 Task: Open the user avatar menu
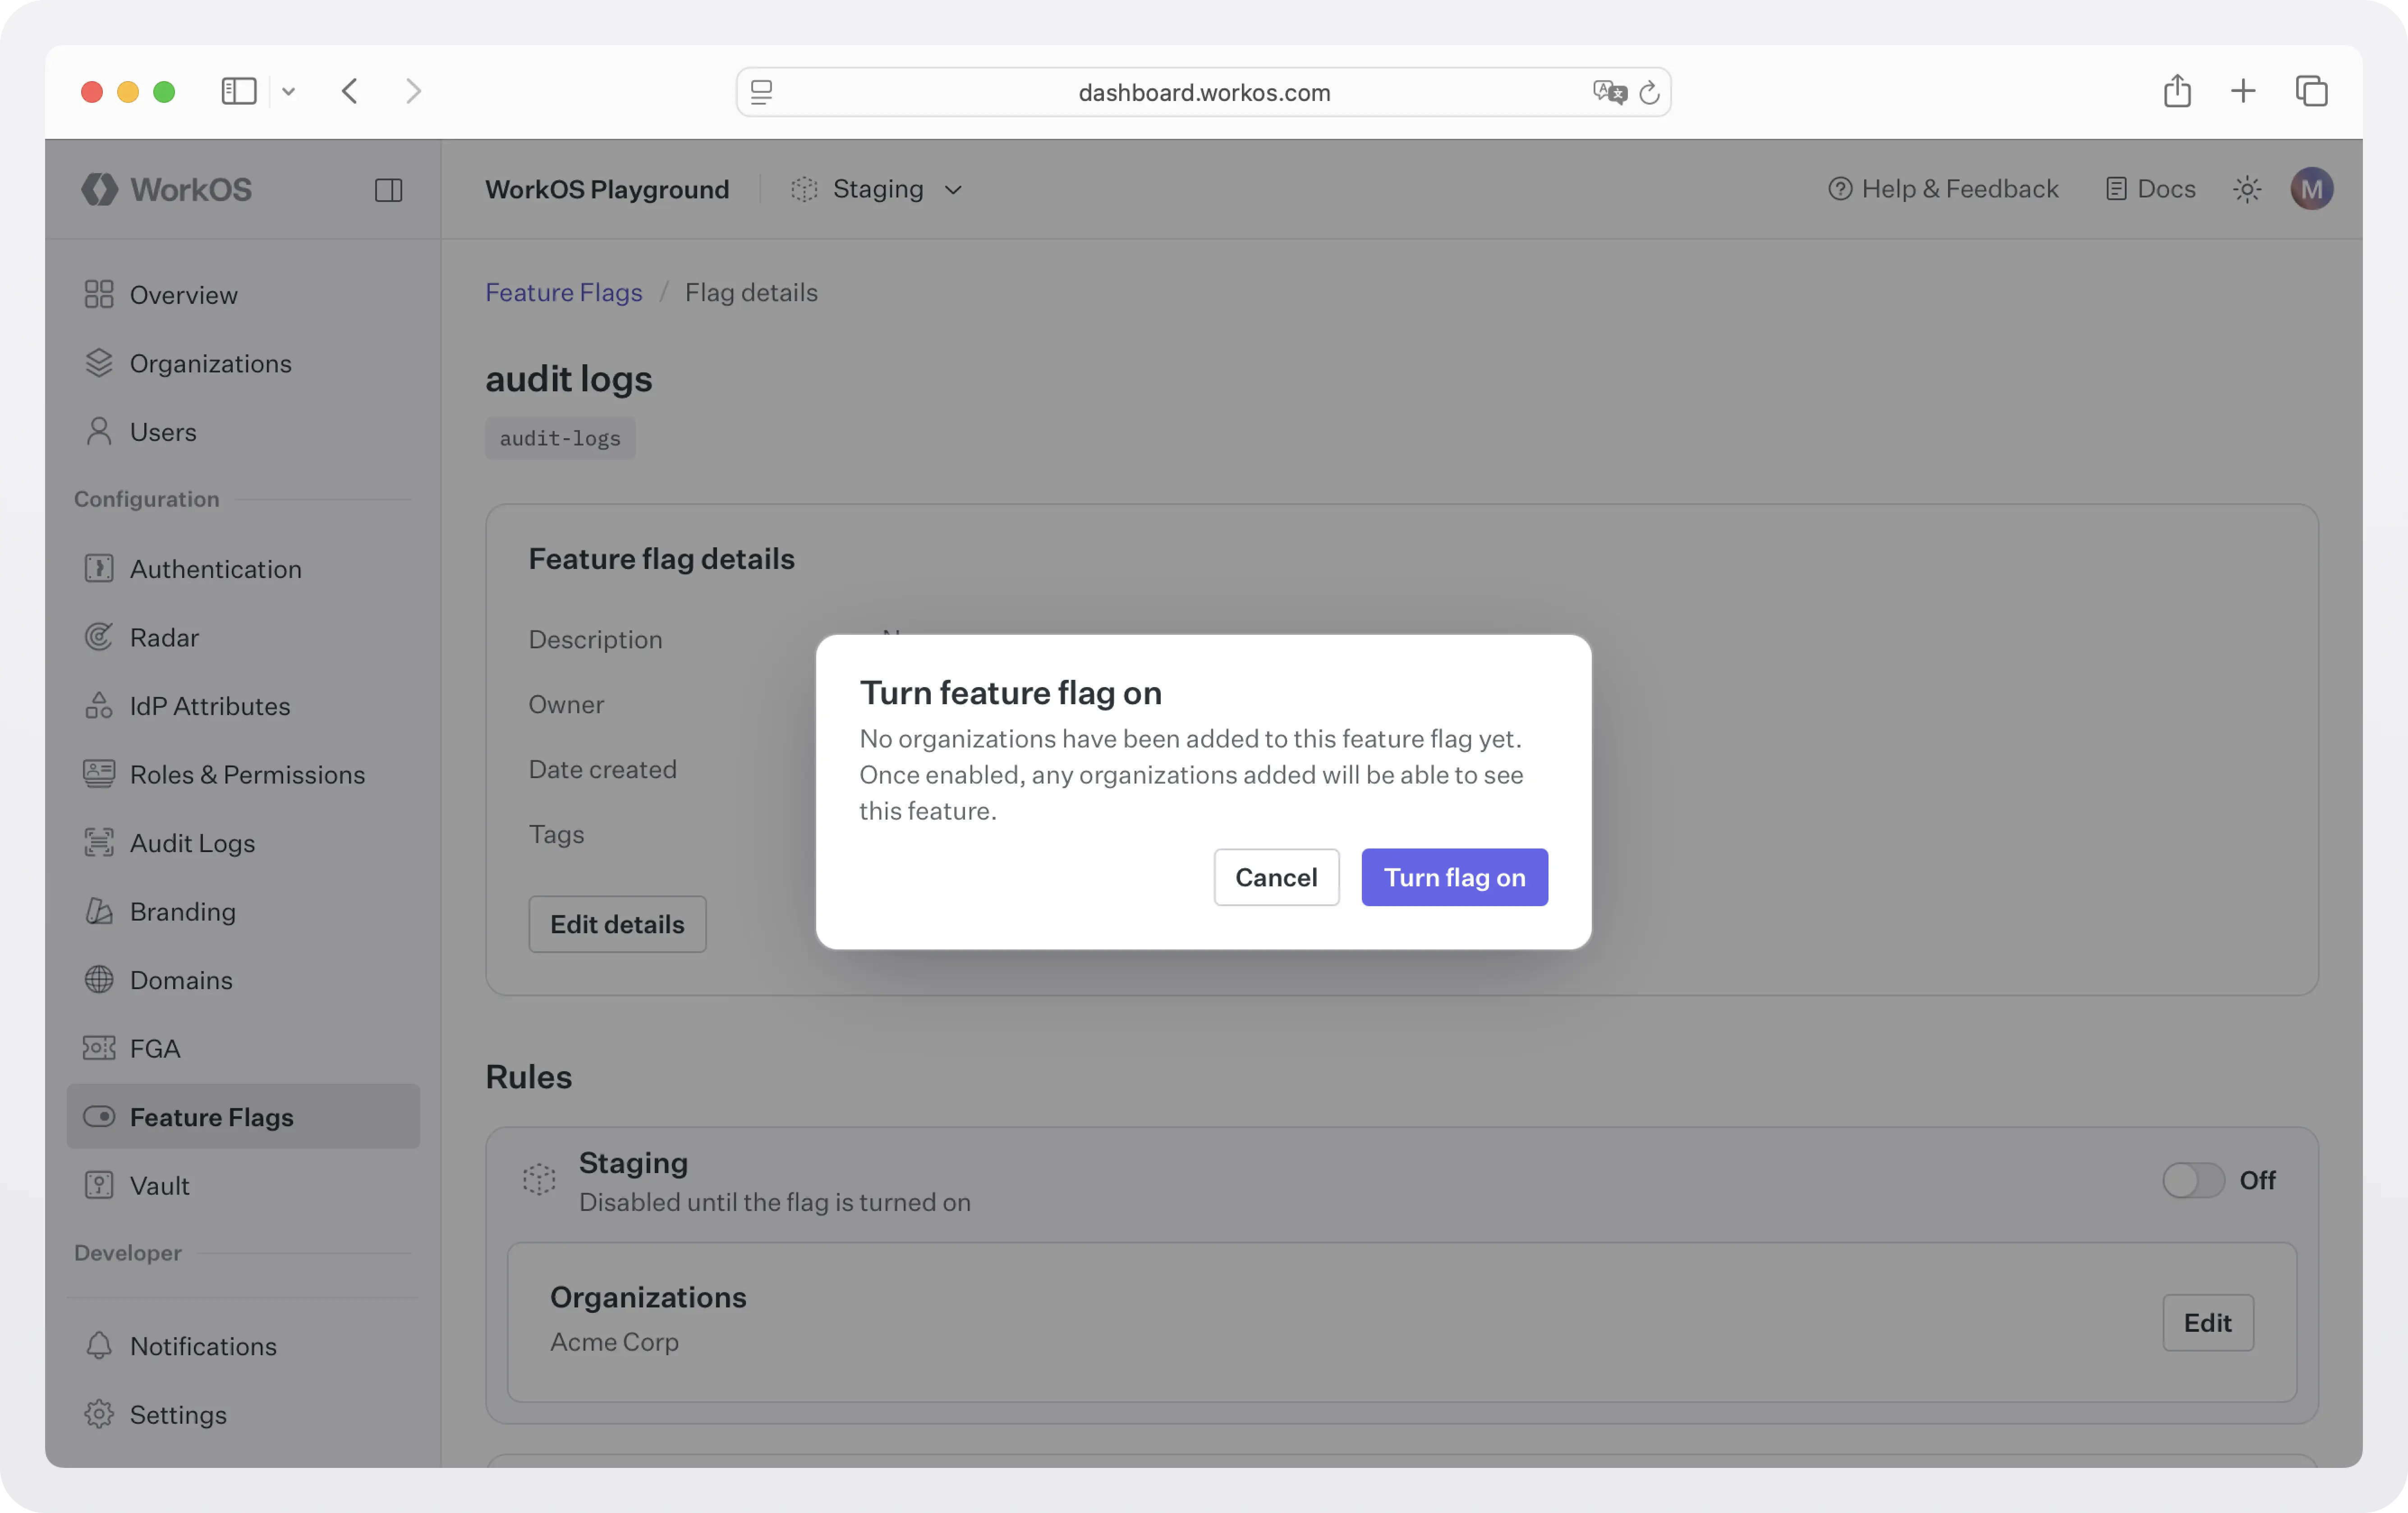[2312, 189]
